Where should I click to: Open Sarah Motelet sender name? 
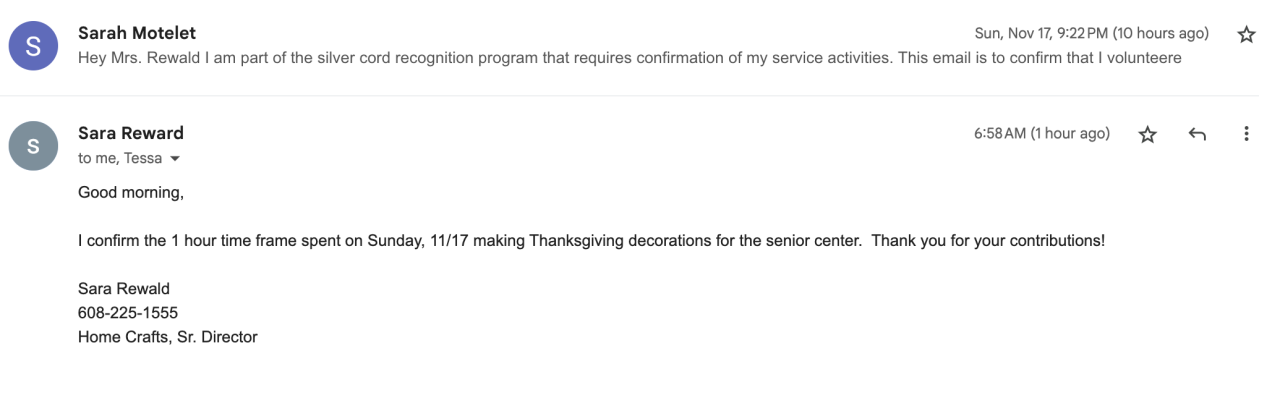[137, 33]
